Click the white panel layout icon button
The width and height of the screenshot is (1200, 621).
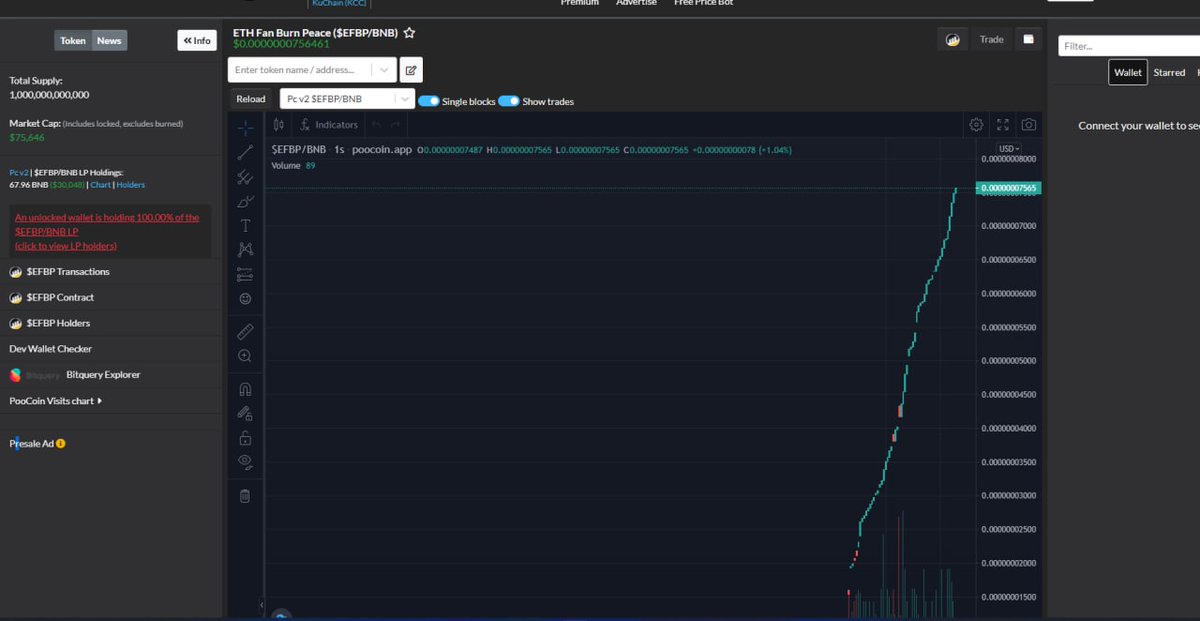1028,39
